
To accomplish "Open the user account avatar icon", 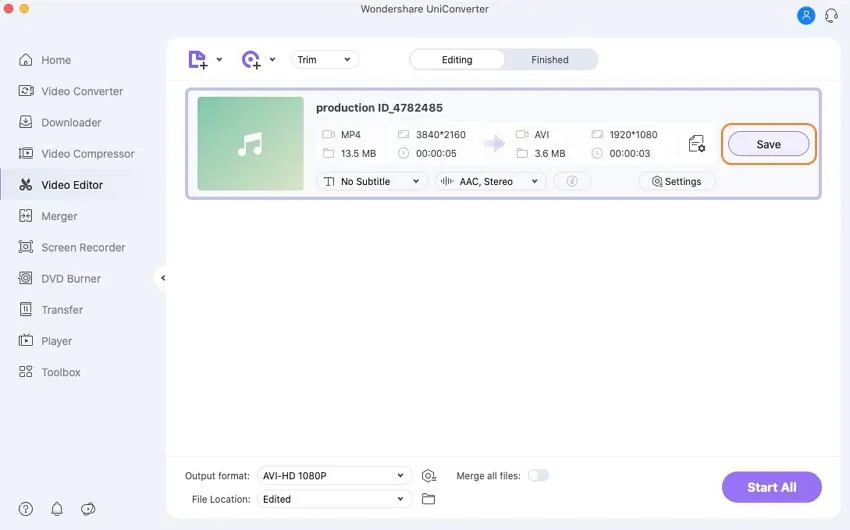I will (x=806, y=15).
